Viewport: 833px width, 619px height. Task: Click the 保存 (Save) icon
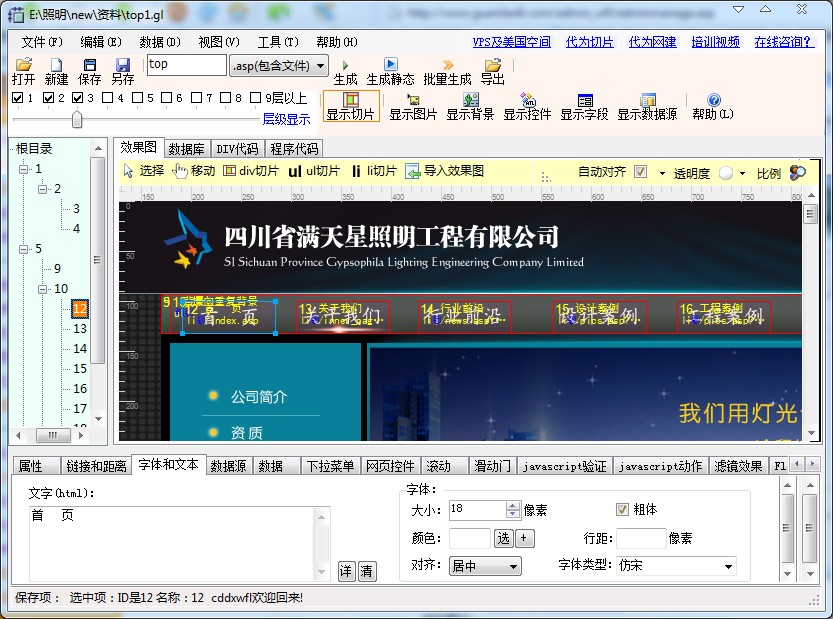coord(90,65)
